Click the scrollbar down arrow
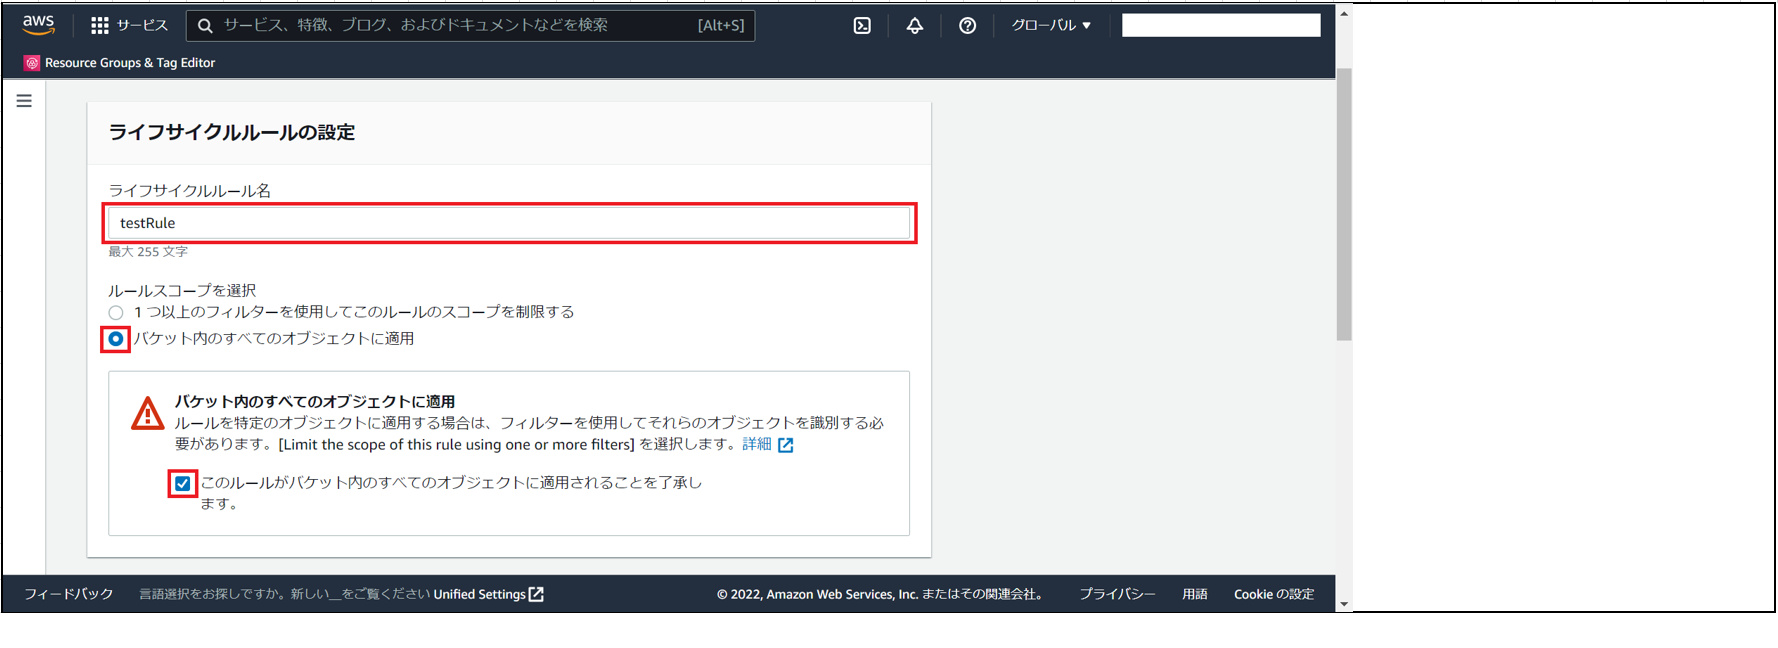This screenshot has height=648, width=1778. tap(1344, 604)
